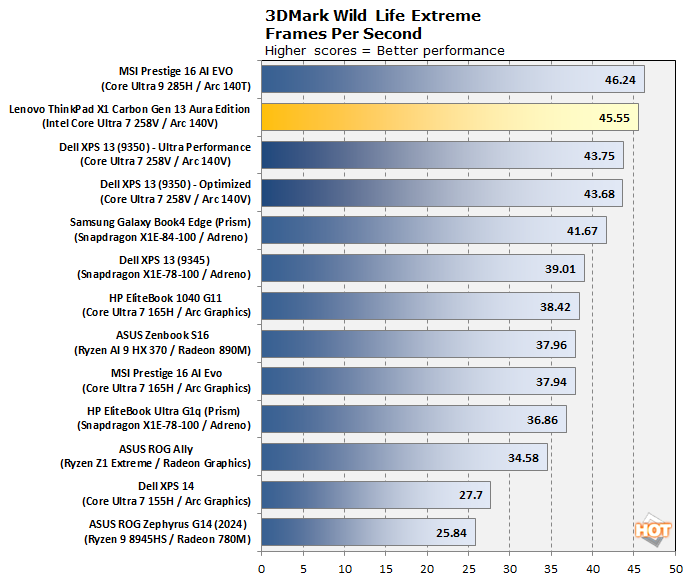Click the 39.01 score label
Screen dimensions: 690x581
click(x=560, y=269)
